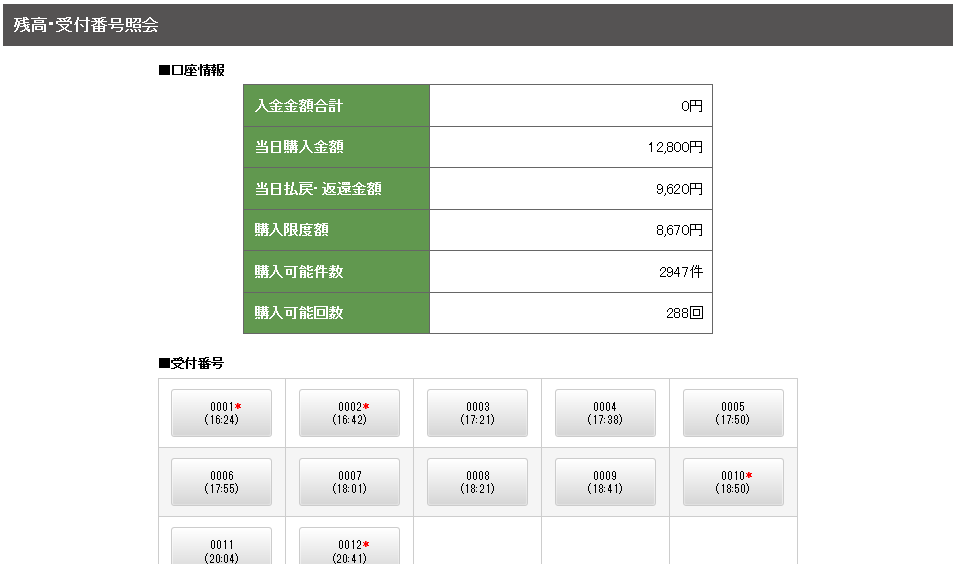Open receipt number 0001 (16:24)
This screenshot has height=564, width=956.
pyautogui.click(x=221, y=413)
